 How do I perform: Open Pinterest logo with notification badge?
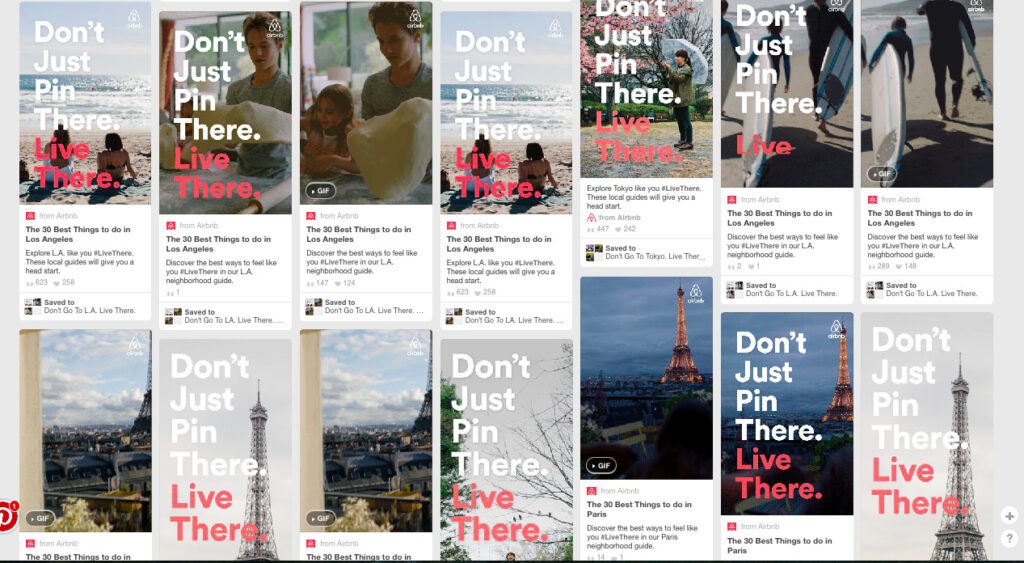pos(7,517)
